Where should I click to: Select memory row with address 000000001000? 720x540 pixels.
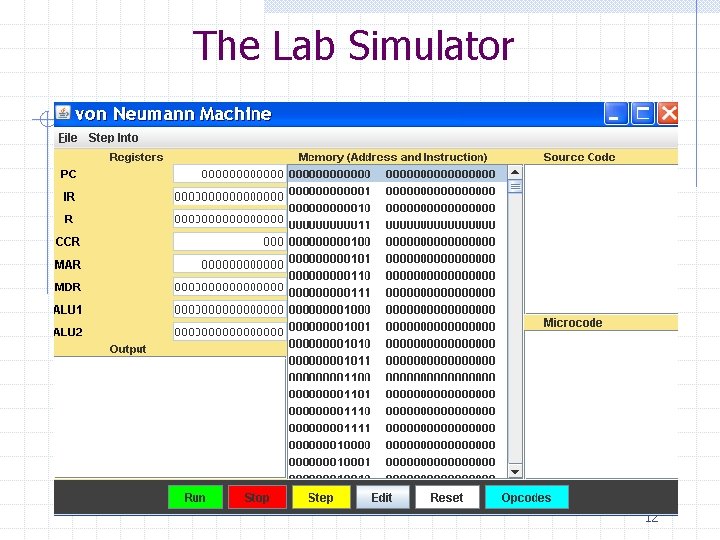(x=398, y=309)
